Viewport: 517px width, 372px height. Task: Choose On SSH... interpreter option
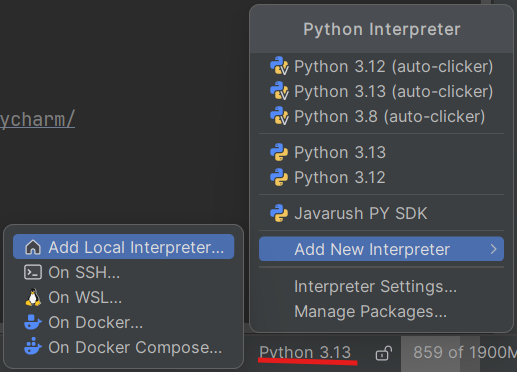point(124,272)
